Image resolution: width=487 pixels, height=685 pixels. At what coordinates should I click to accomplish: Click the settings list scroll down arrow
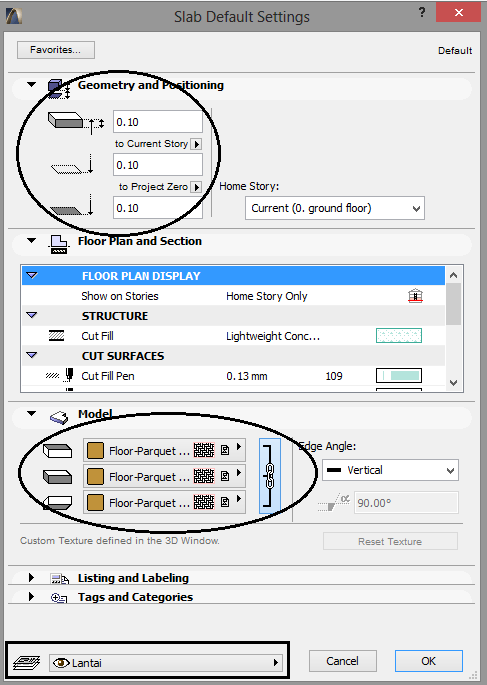tap(453, 383)
